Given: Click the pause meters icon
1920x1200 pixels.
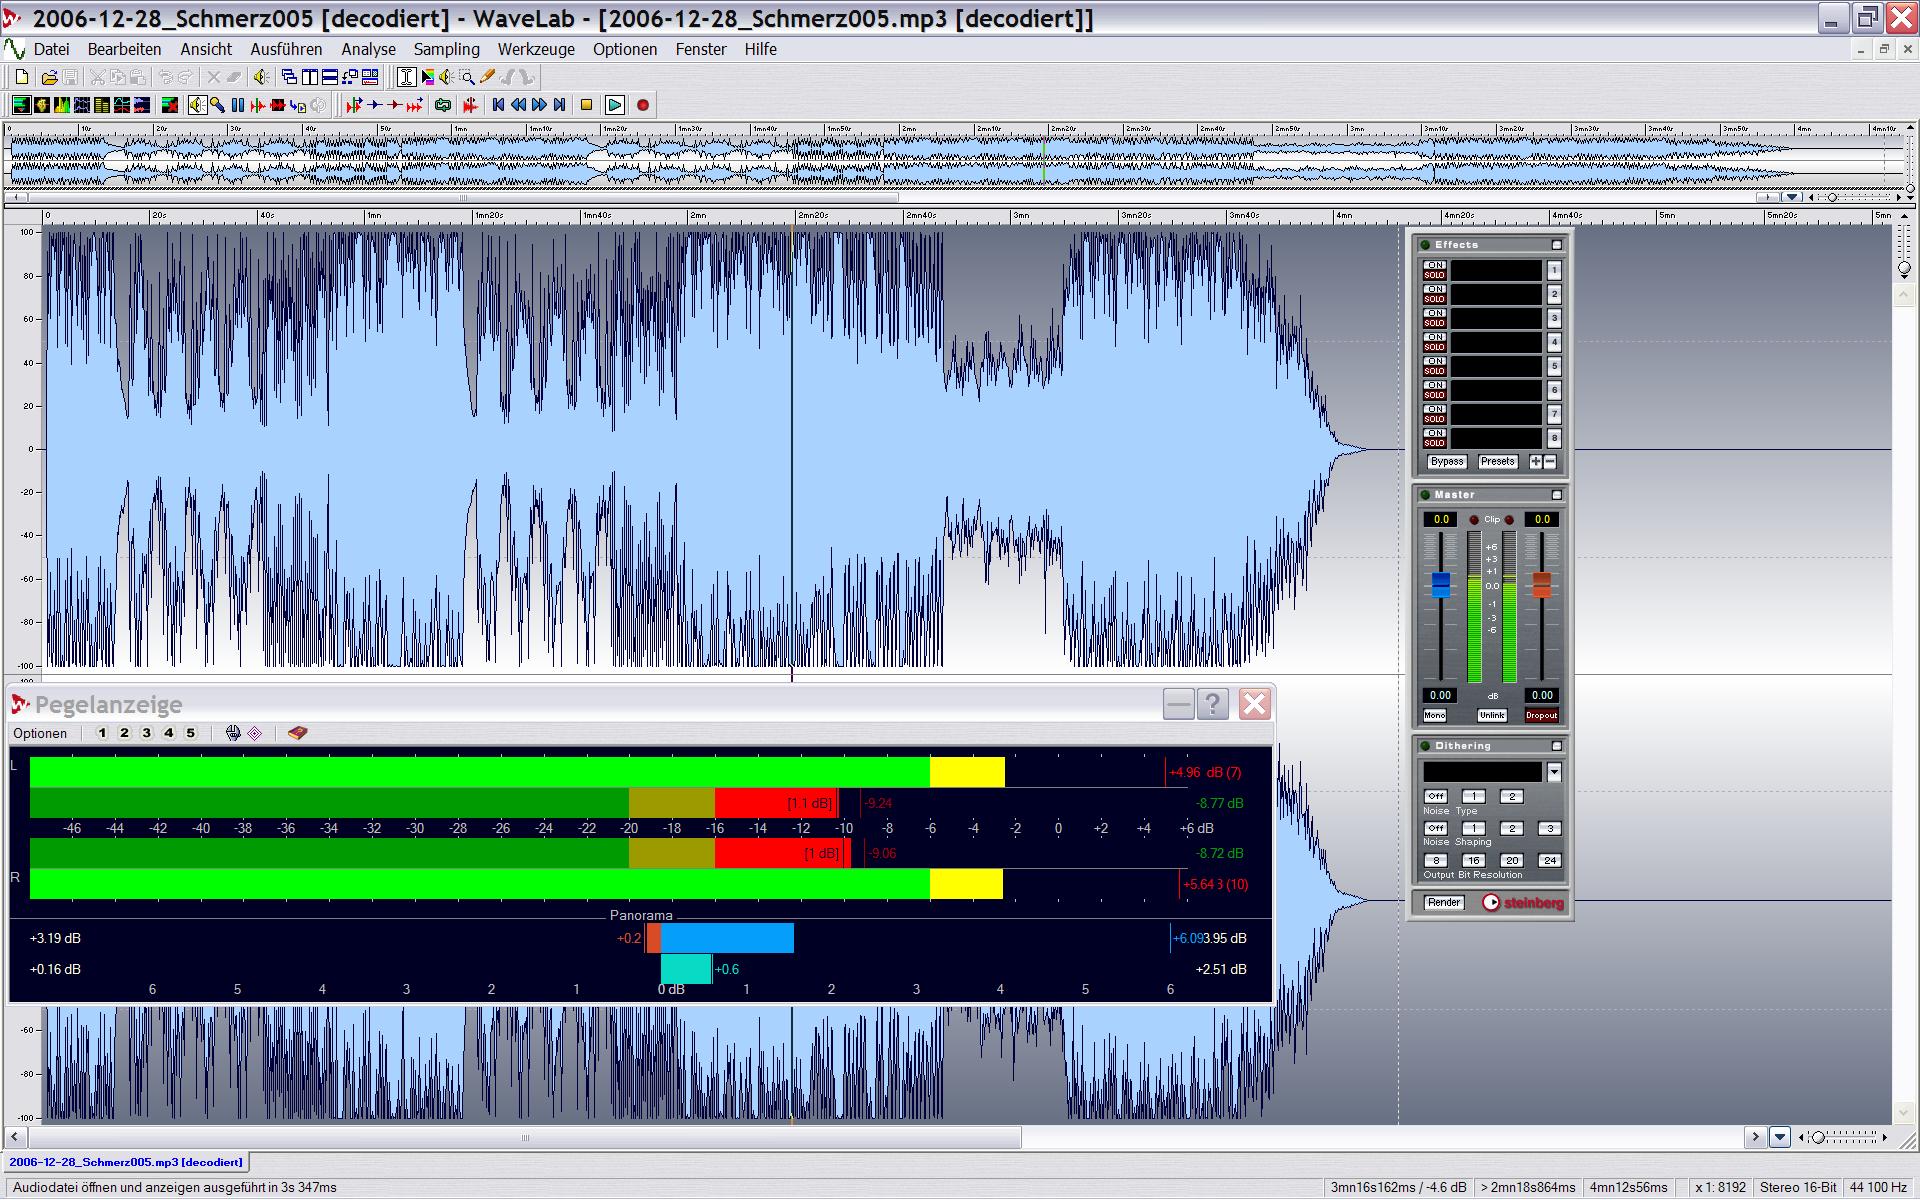Looking at the screenshot, I should tap(237, 105).
